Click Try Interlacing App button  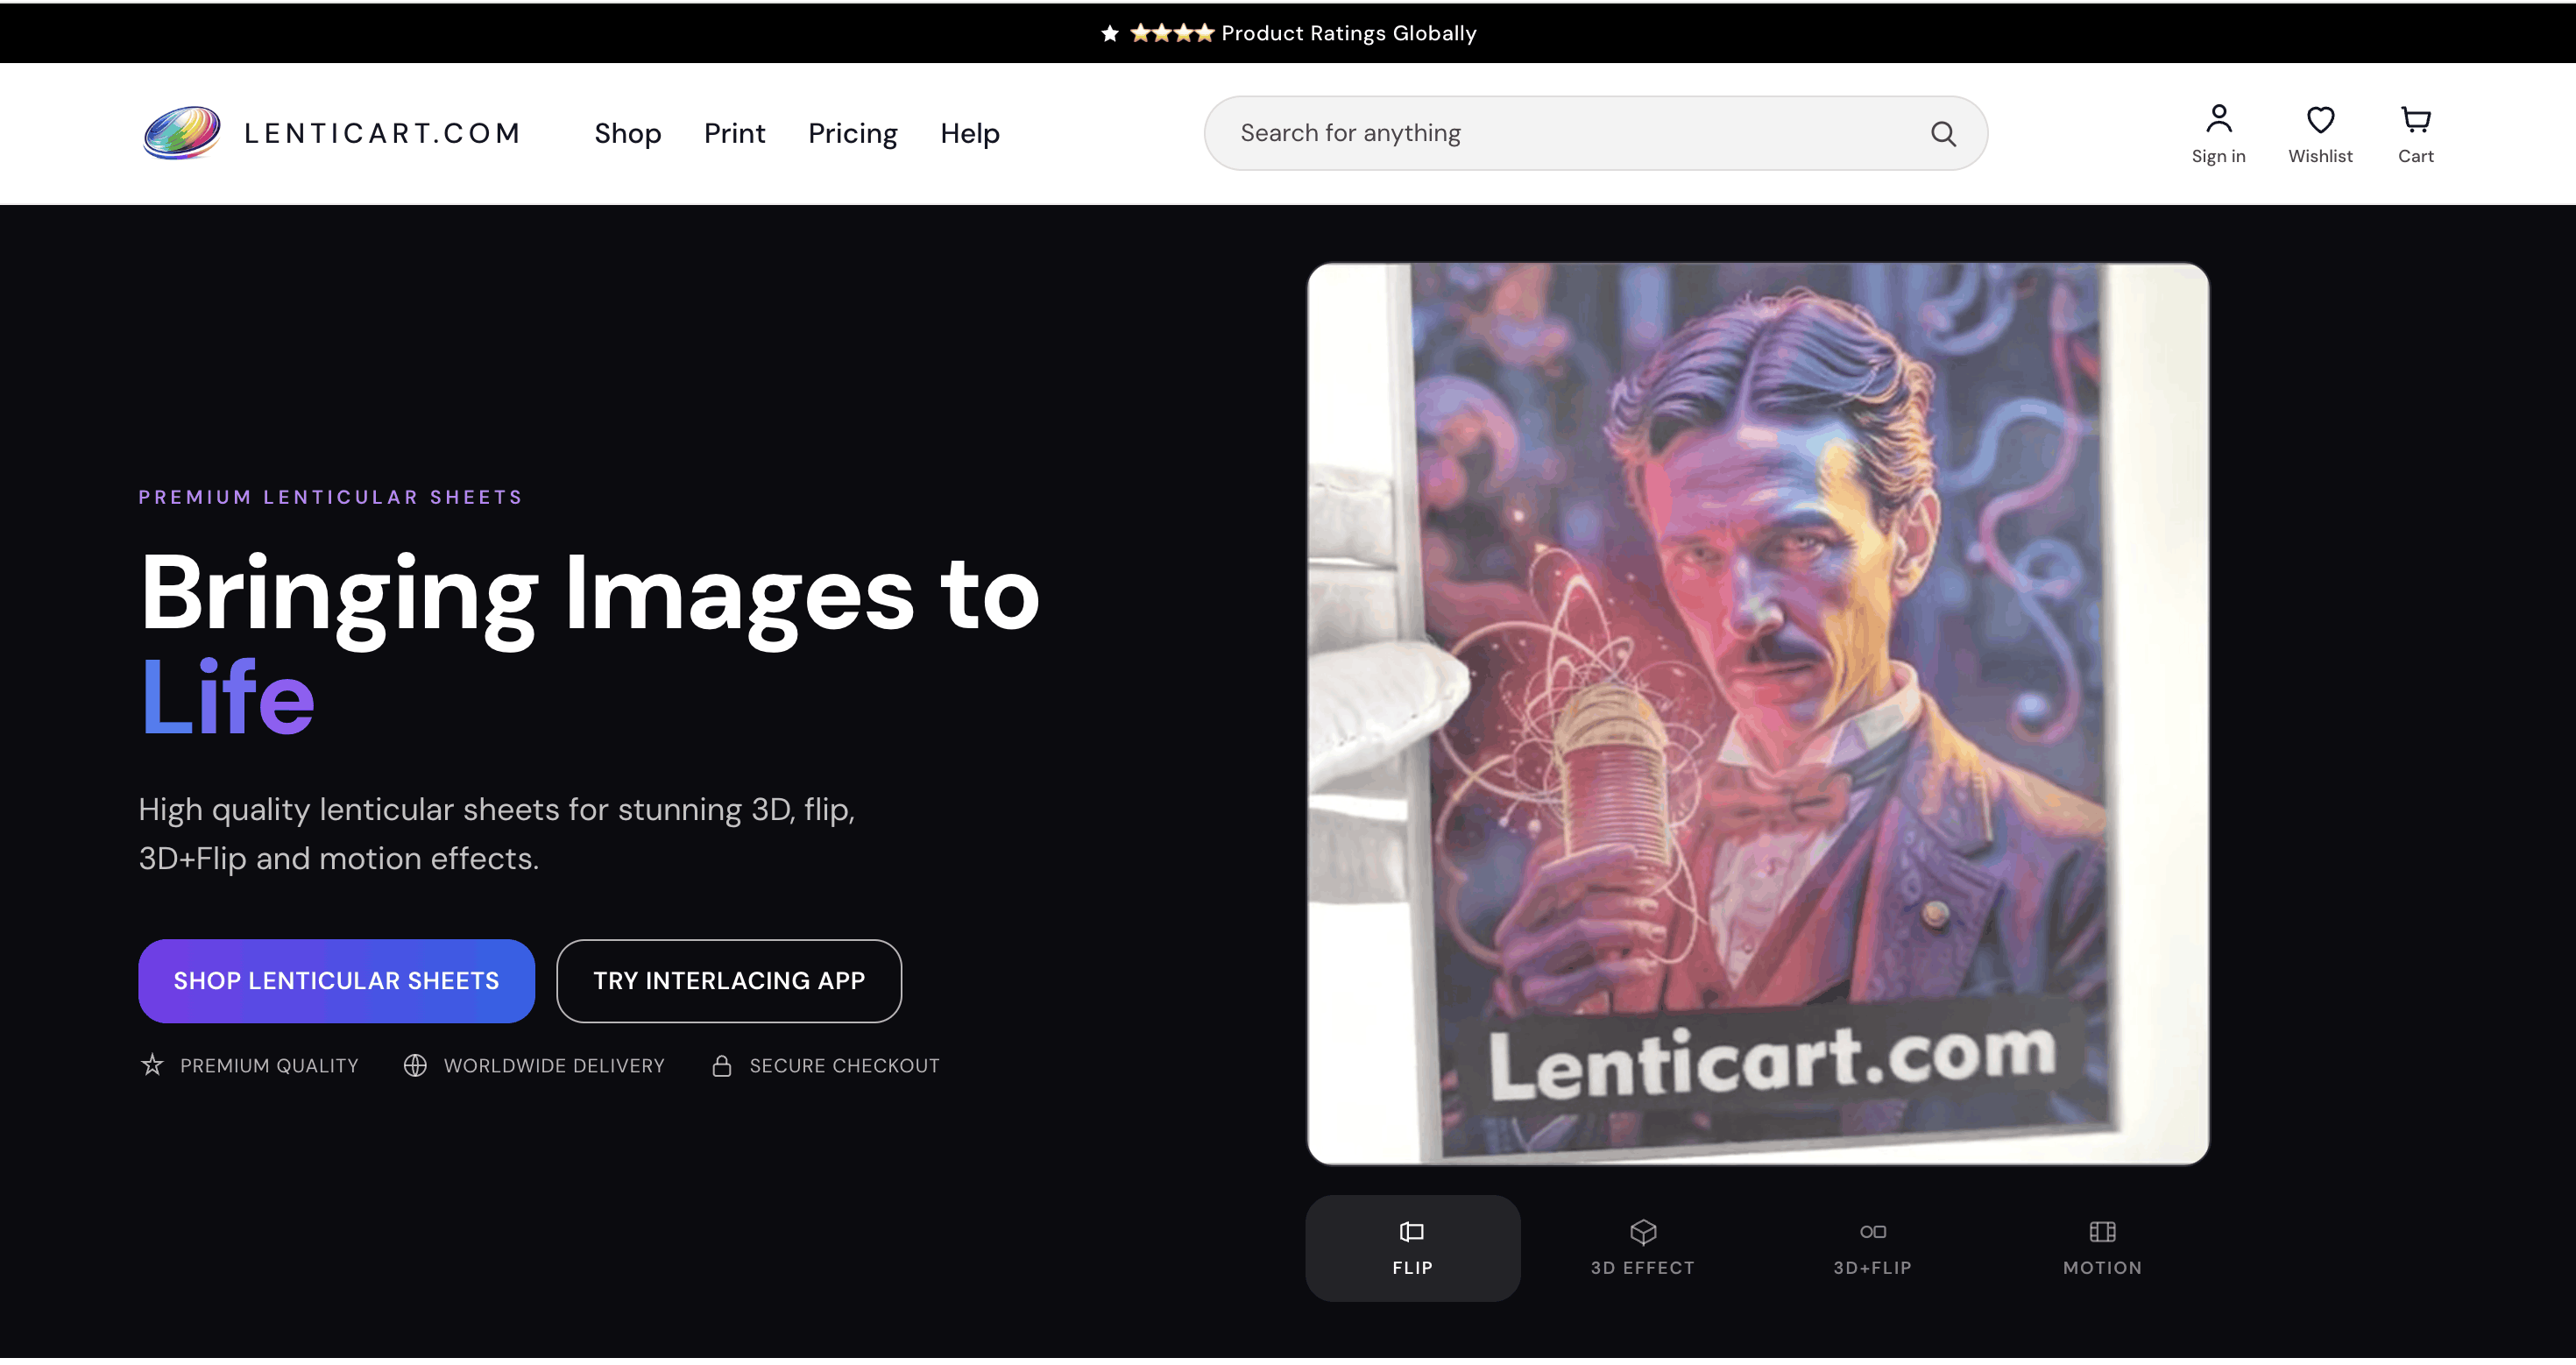[728, 980]
